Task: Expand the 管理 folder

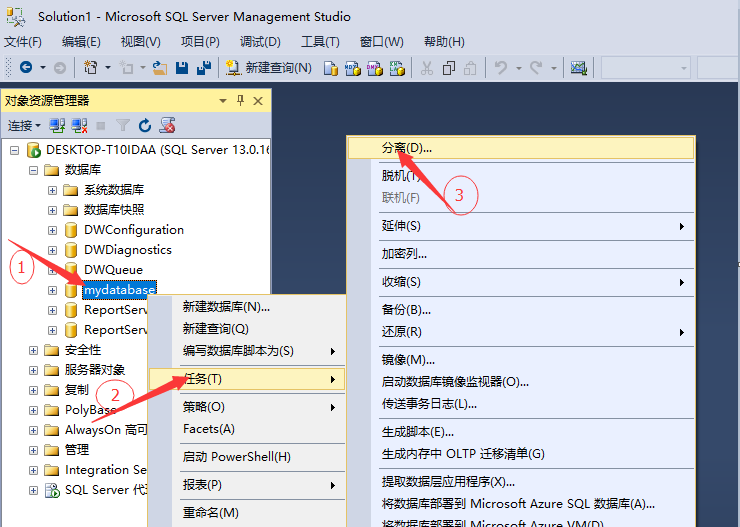Action: point(33,450)
